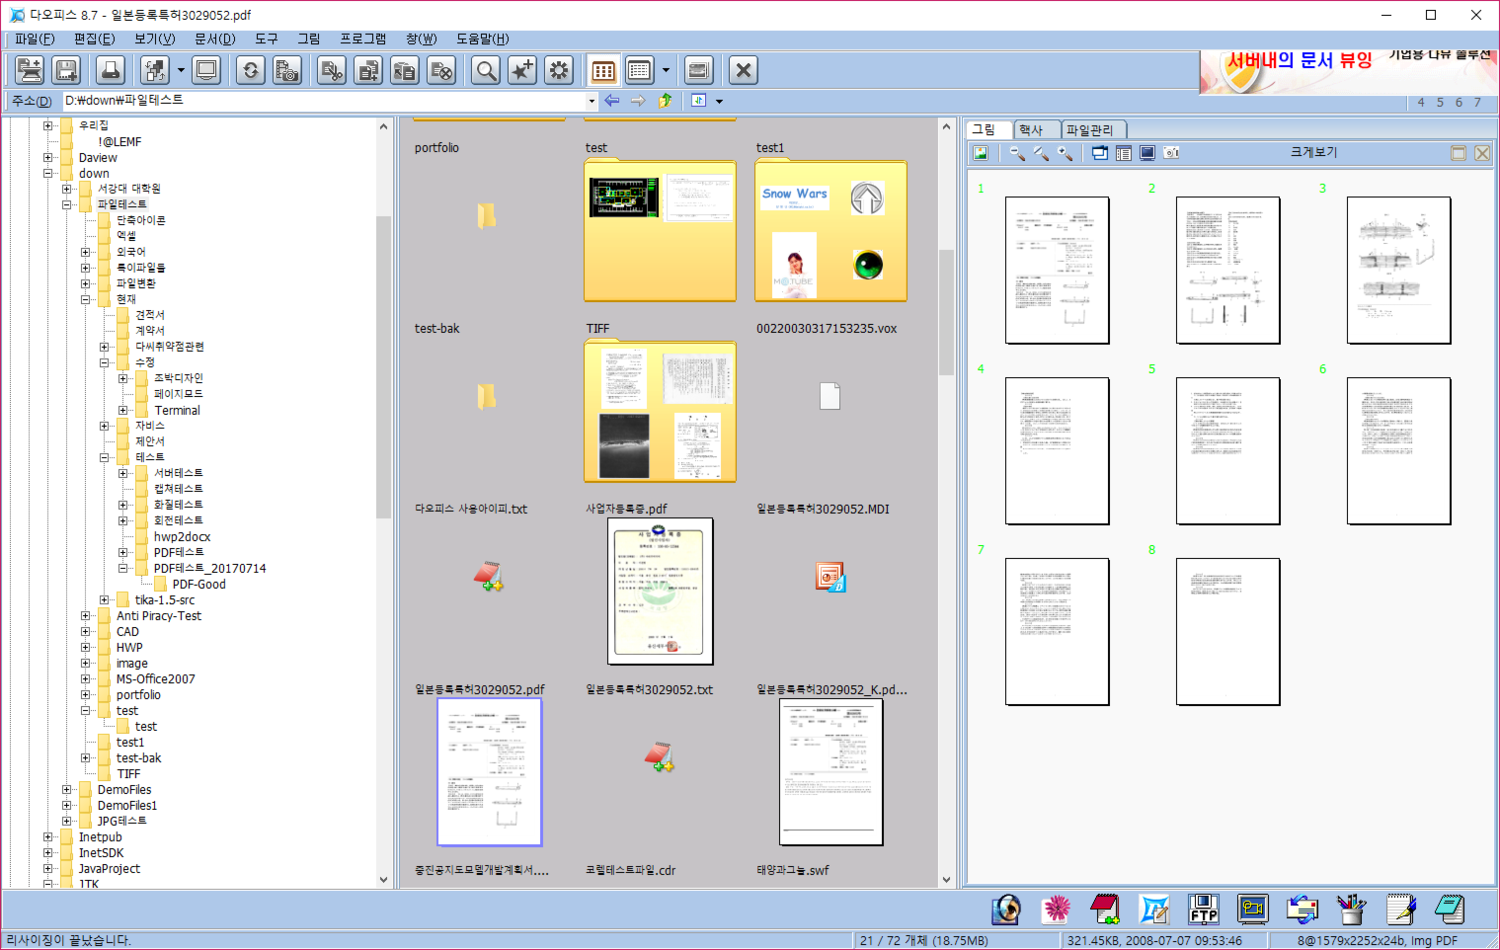Click the camera snapshot icon in preview toolbar
This screenshot has height=950, width=1500.
(1171, 153)
